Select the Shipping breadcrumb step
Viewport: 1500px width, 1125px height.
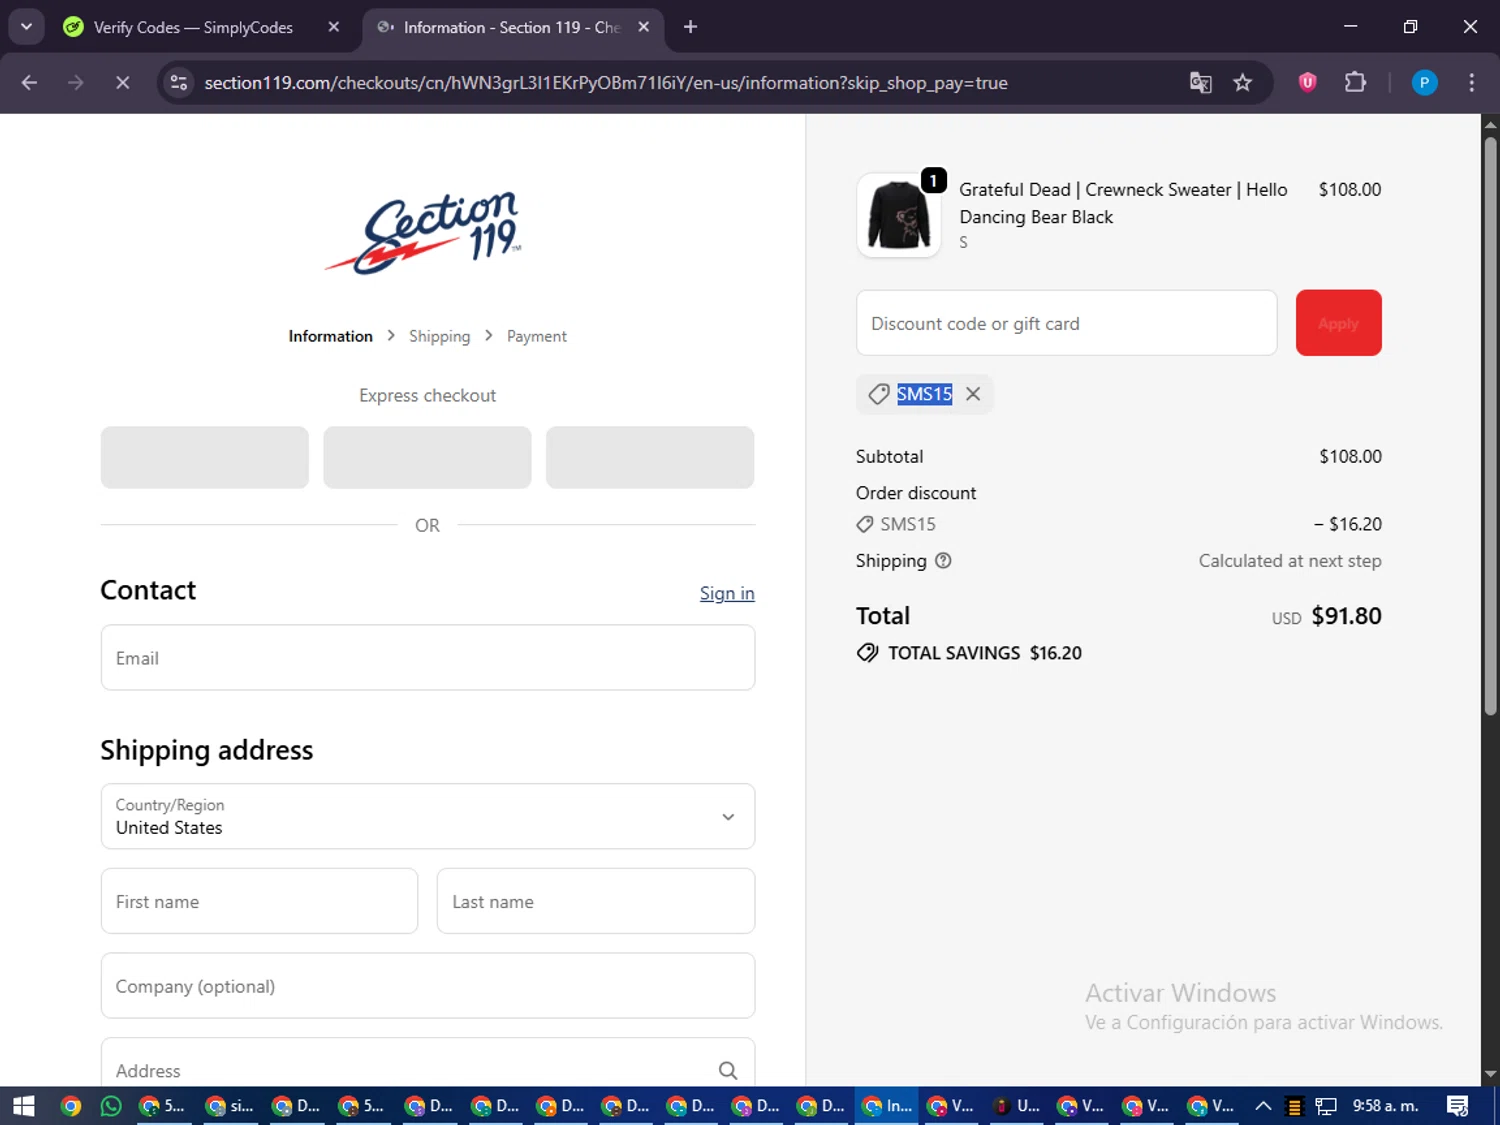tap(439, 336)
